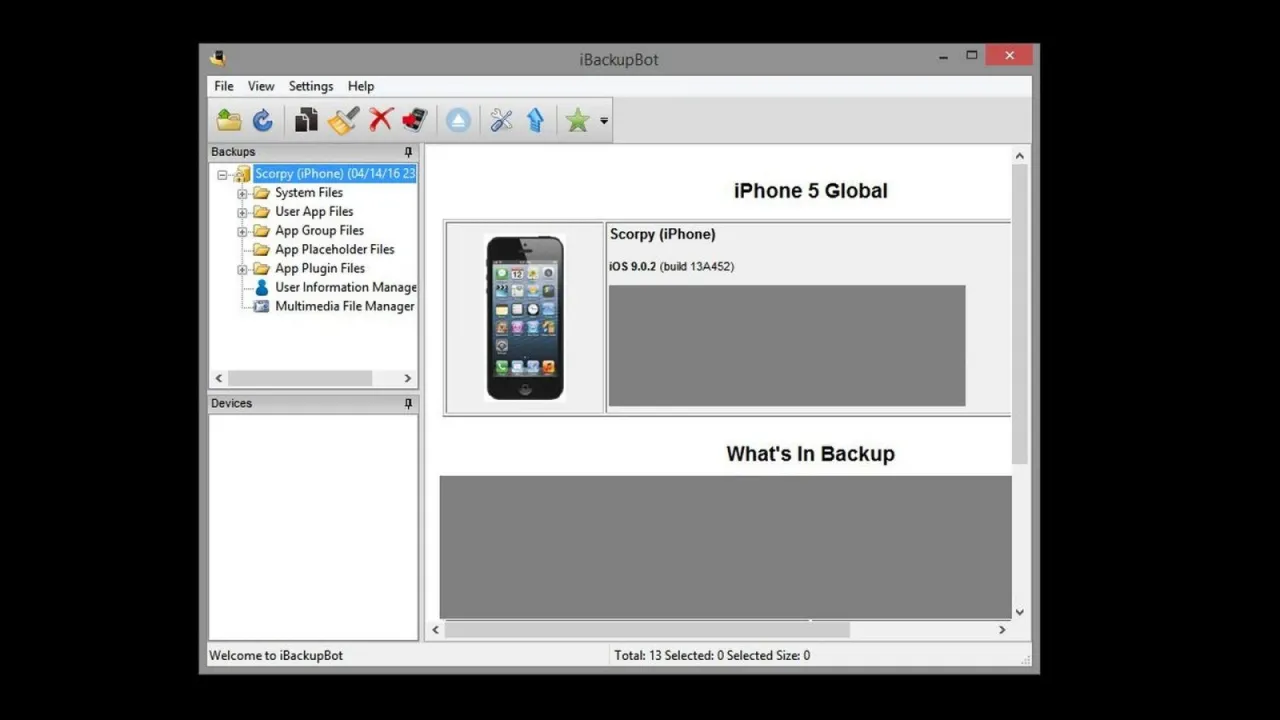
Task: Click the User Information Manager person icon
Action: tap(261, 287)
